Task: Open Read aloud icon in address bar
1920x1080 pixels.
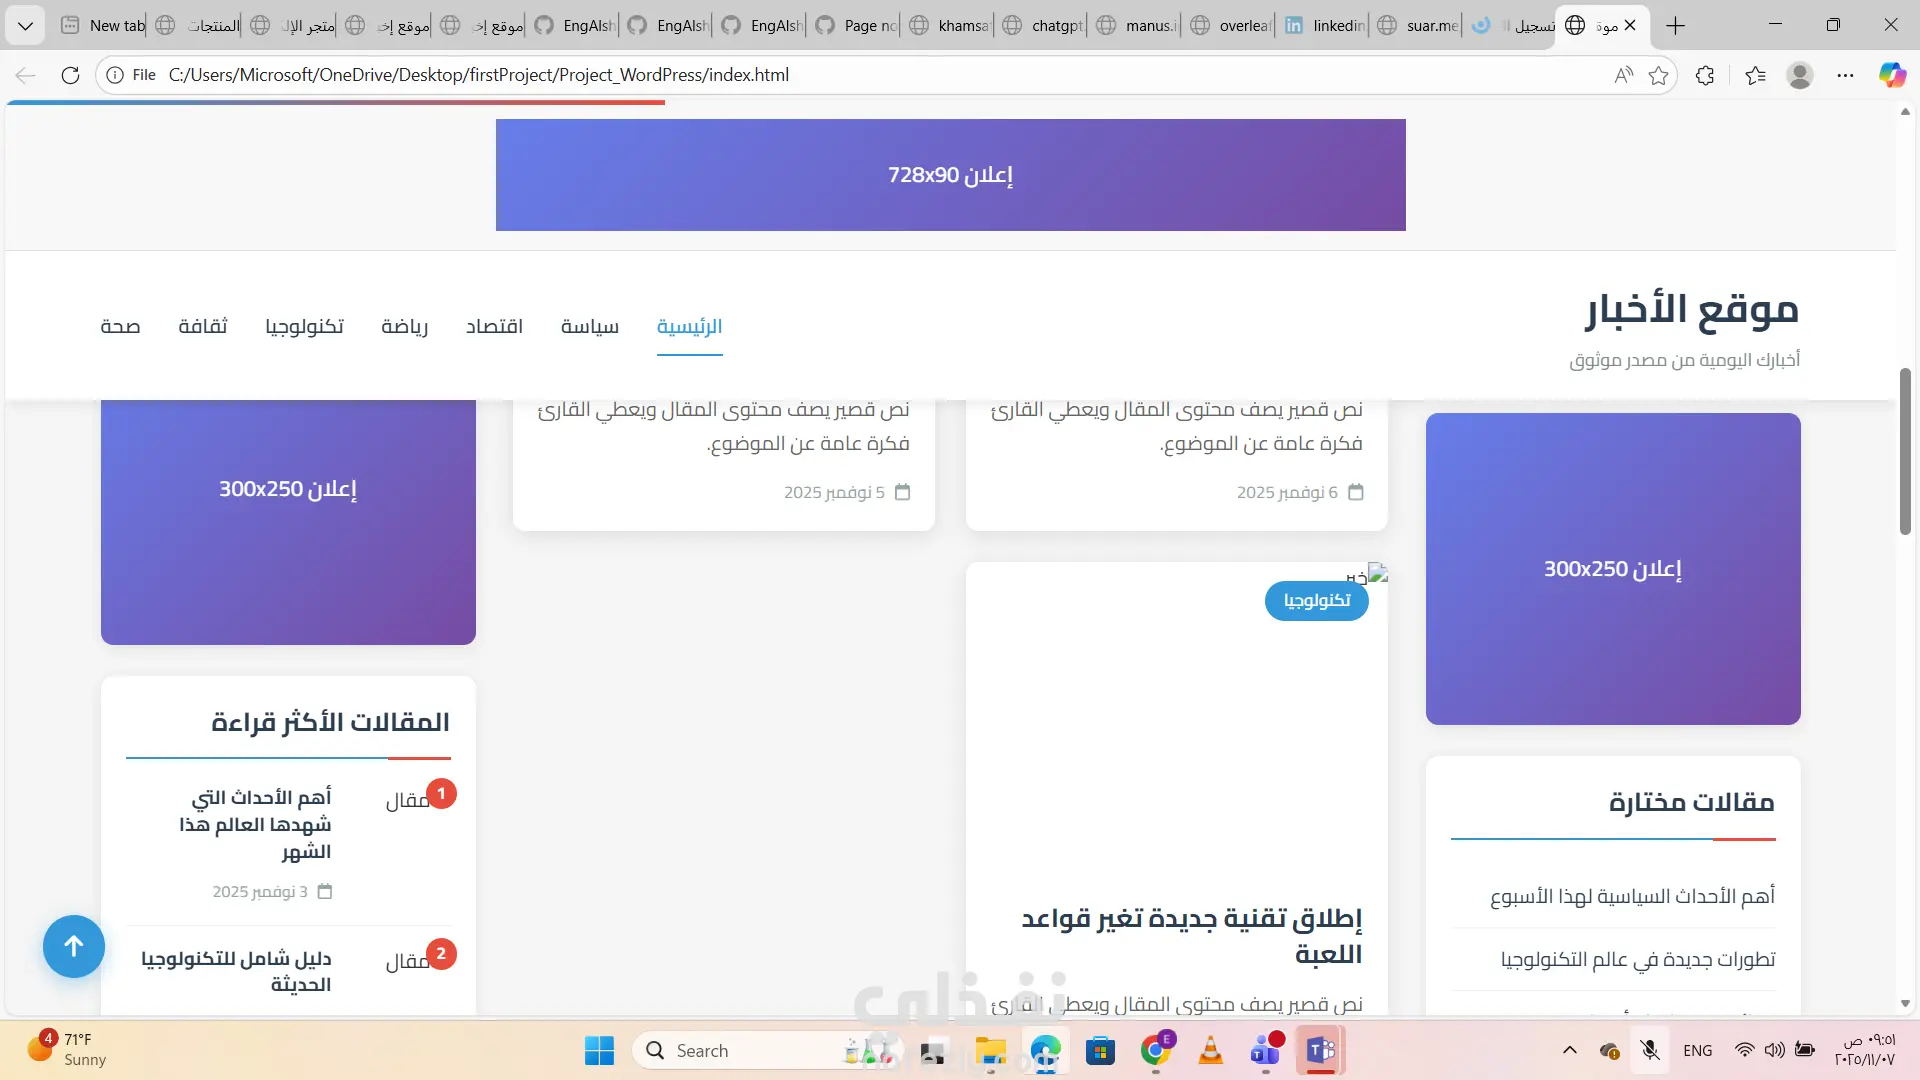Action: 1623,75
